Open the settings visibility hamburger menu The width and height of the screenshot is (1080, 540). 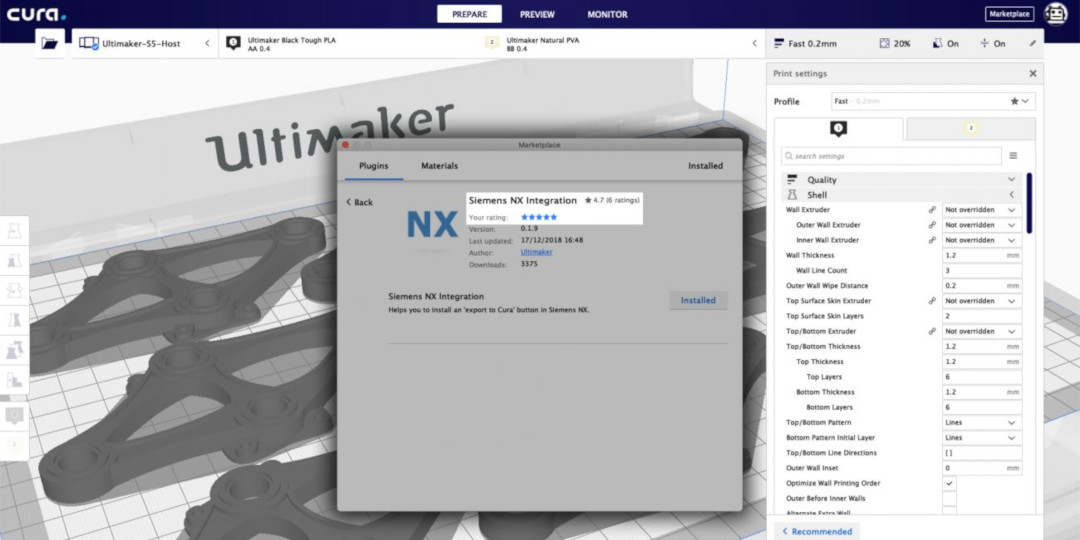tap(1013, 156)
